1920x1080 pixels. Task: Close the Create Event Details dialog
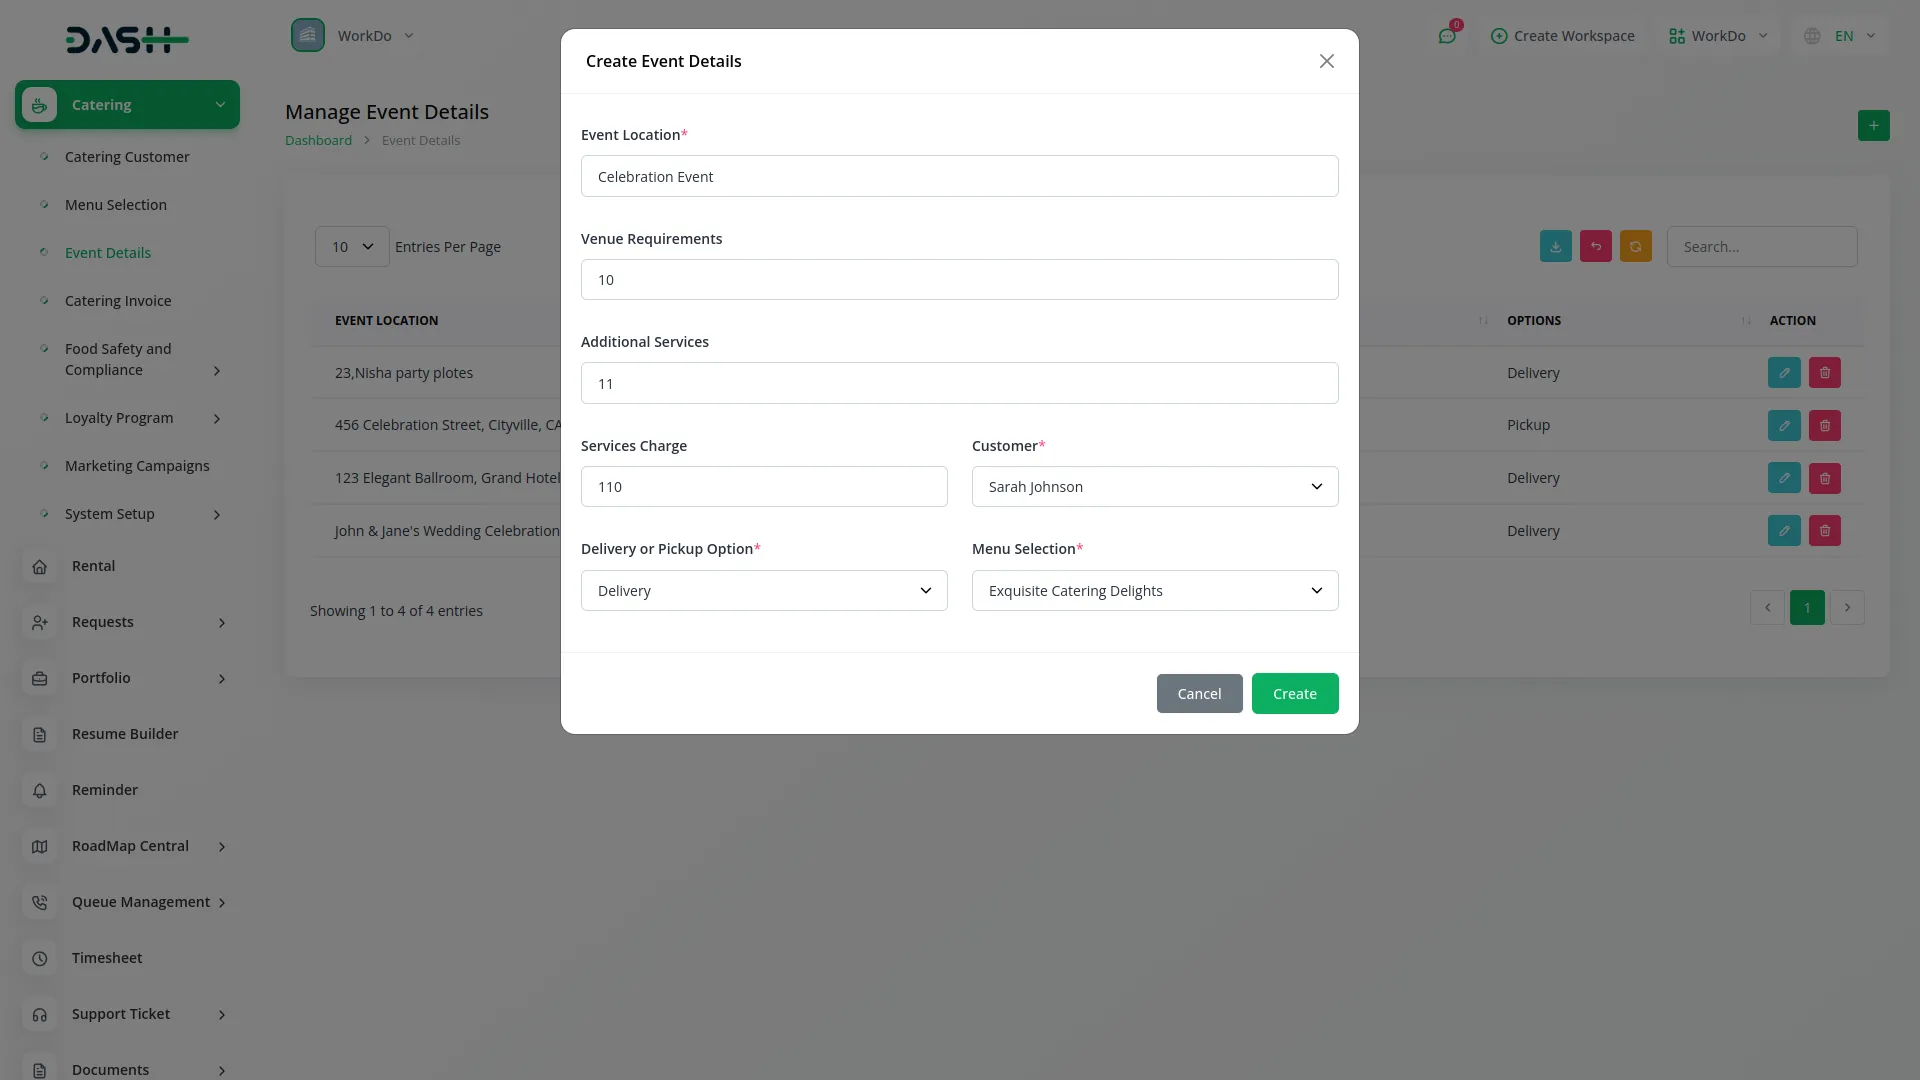pyautogui.click(x=1326, y=62)
